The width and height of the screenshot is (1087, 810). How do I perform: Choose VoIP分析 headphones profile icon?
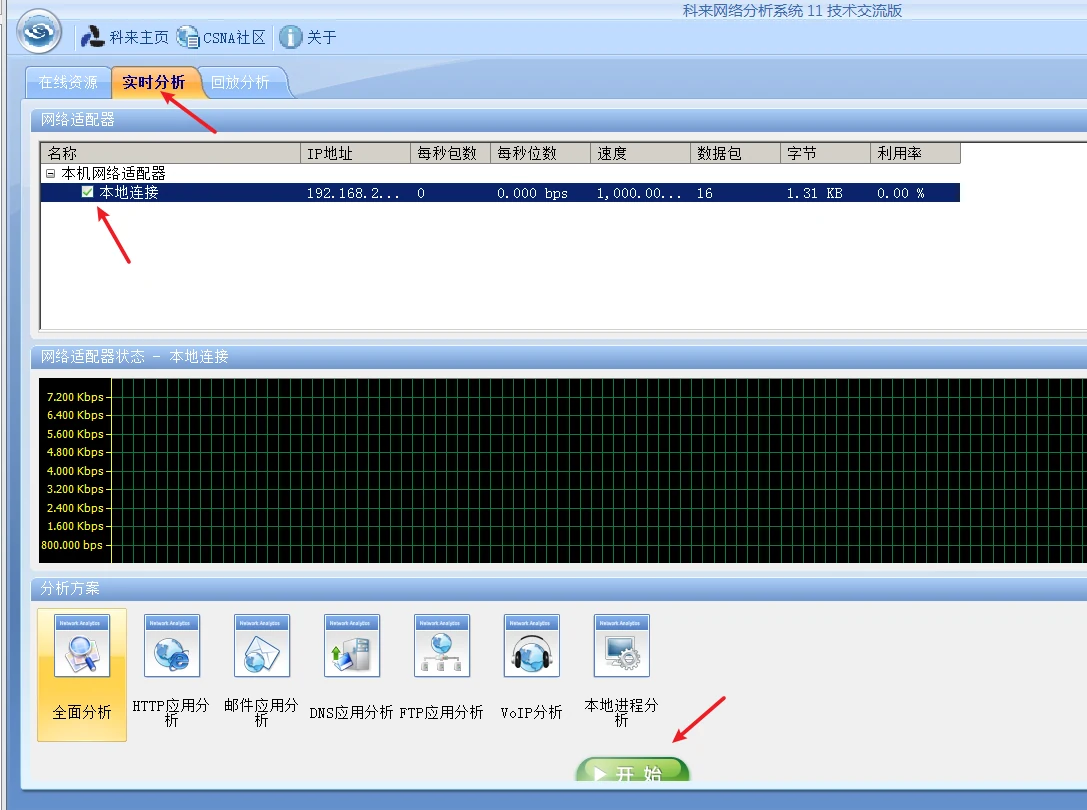point(532,646)
